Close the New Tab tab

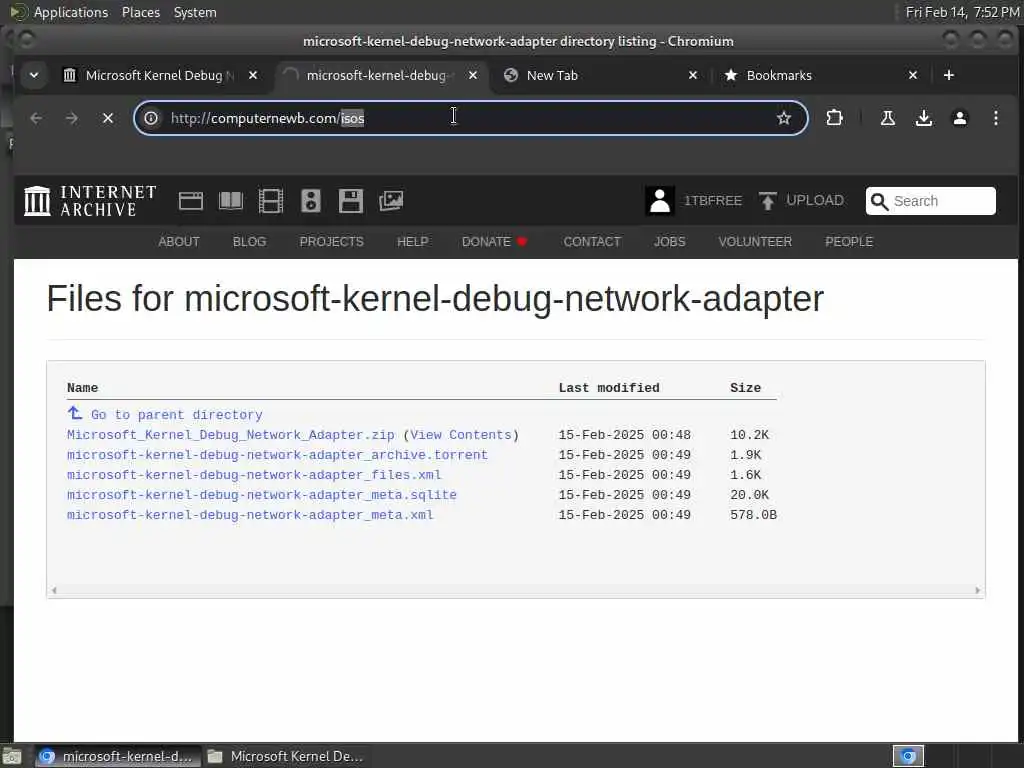click(x=693, y=75)
